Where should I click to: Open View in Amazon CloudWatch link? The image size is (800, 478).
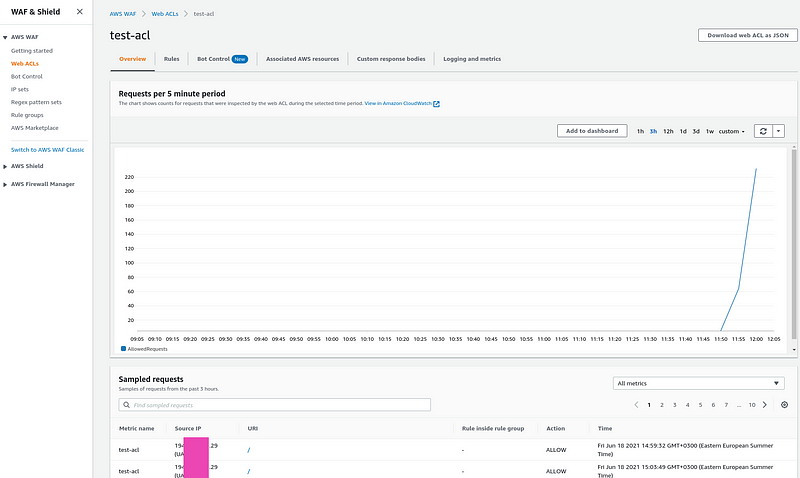point(398,103)
